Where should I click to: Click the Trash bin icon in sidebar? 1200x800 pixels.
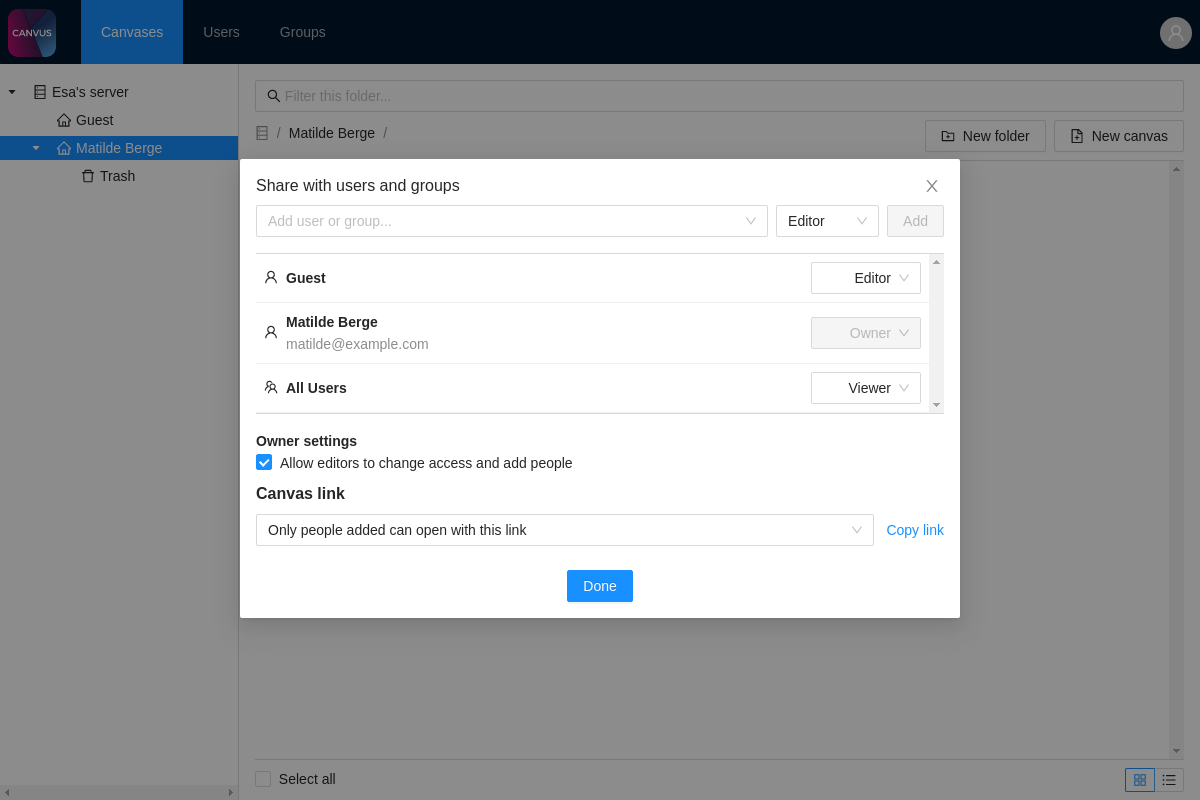[x=88, y=176]
